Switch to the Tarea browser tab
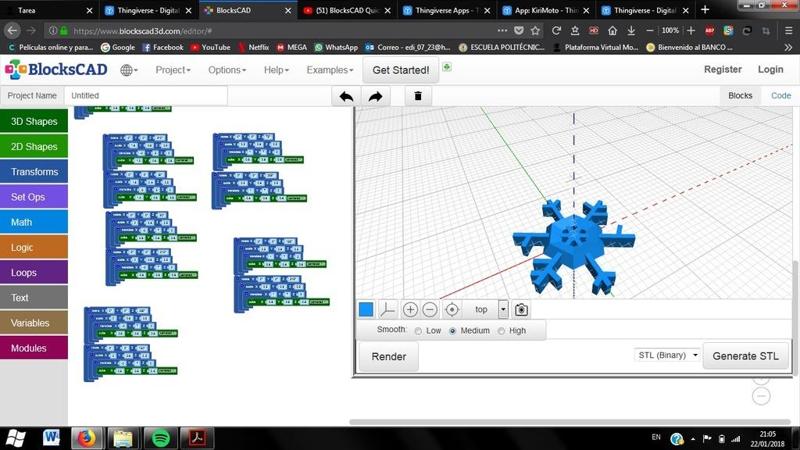Image resolution: width=800 pixels, height=450 pixels. click(x=47, y=10)
